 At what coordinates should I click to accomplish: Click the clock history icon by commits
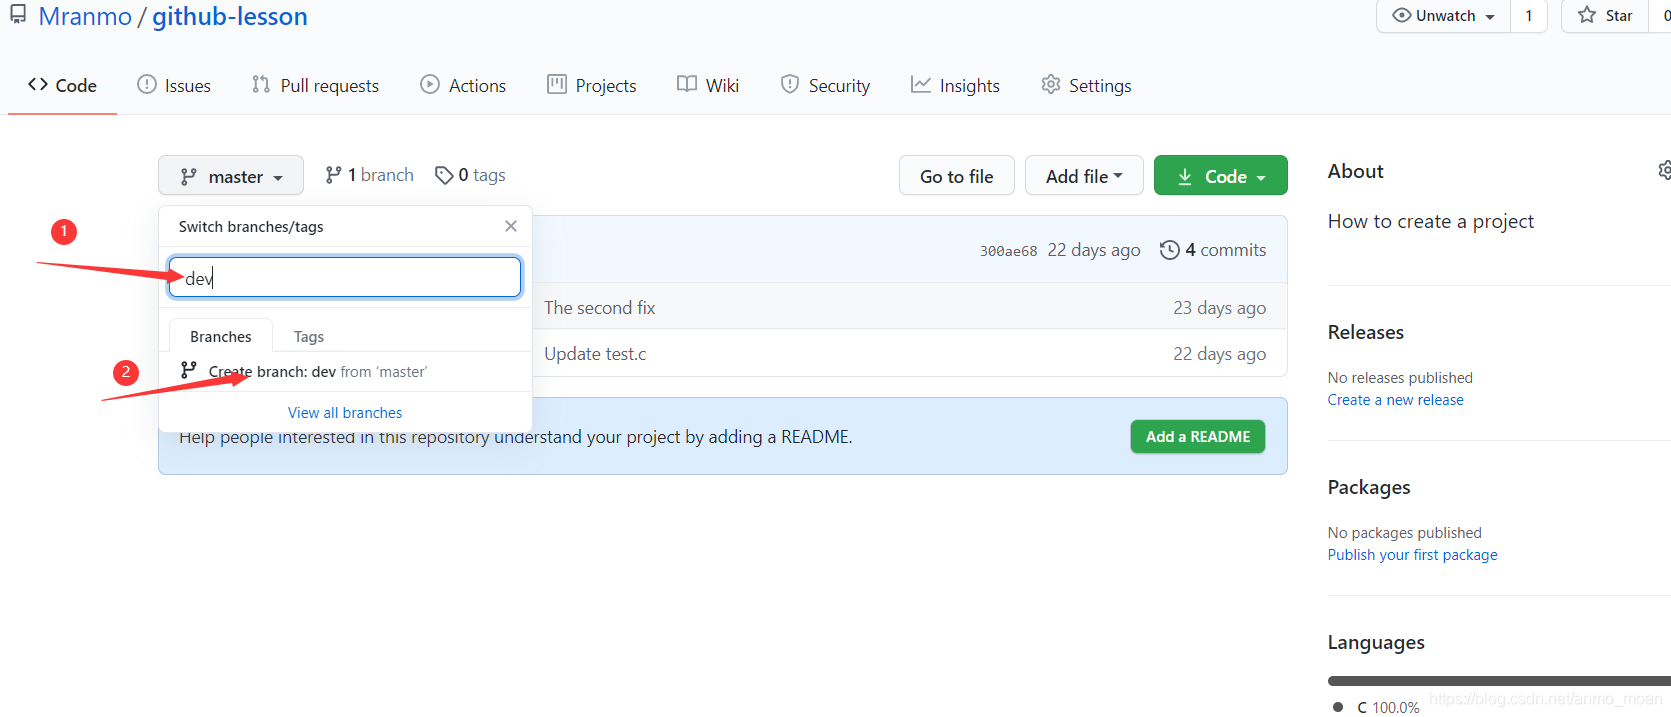point(1170,250)
